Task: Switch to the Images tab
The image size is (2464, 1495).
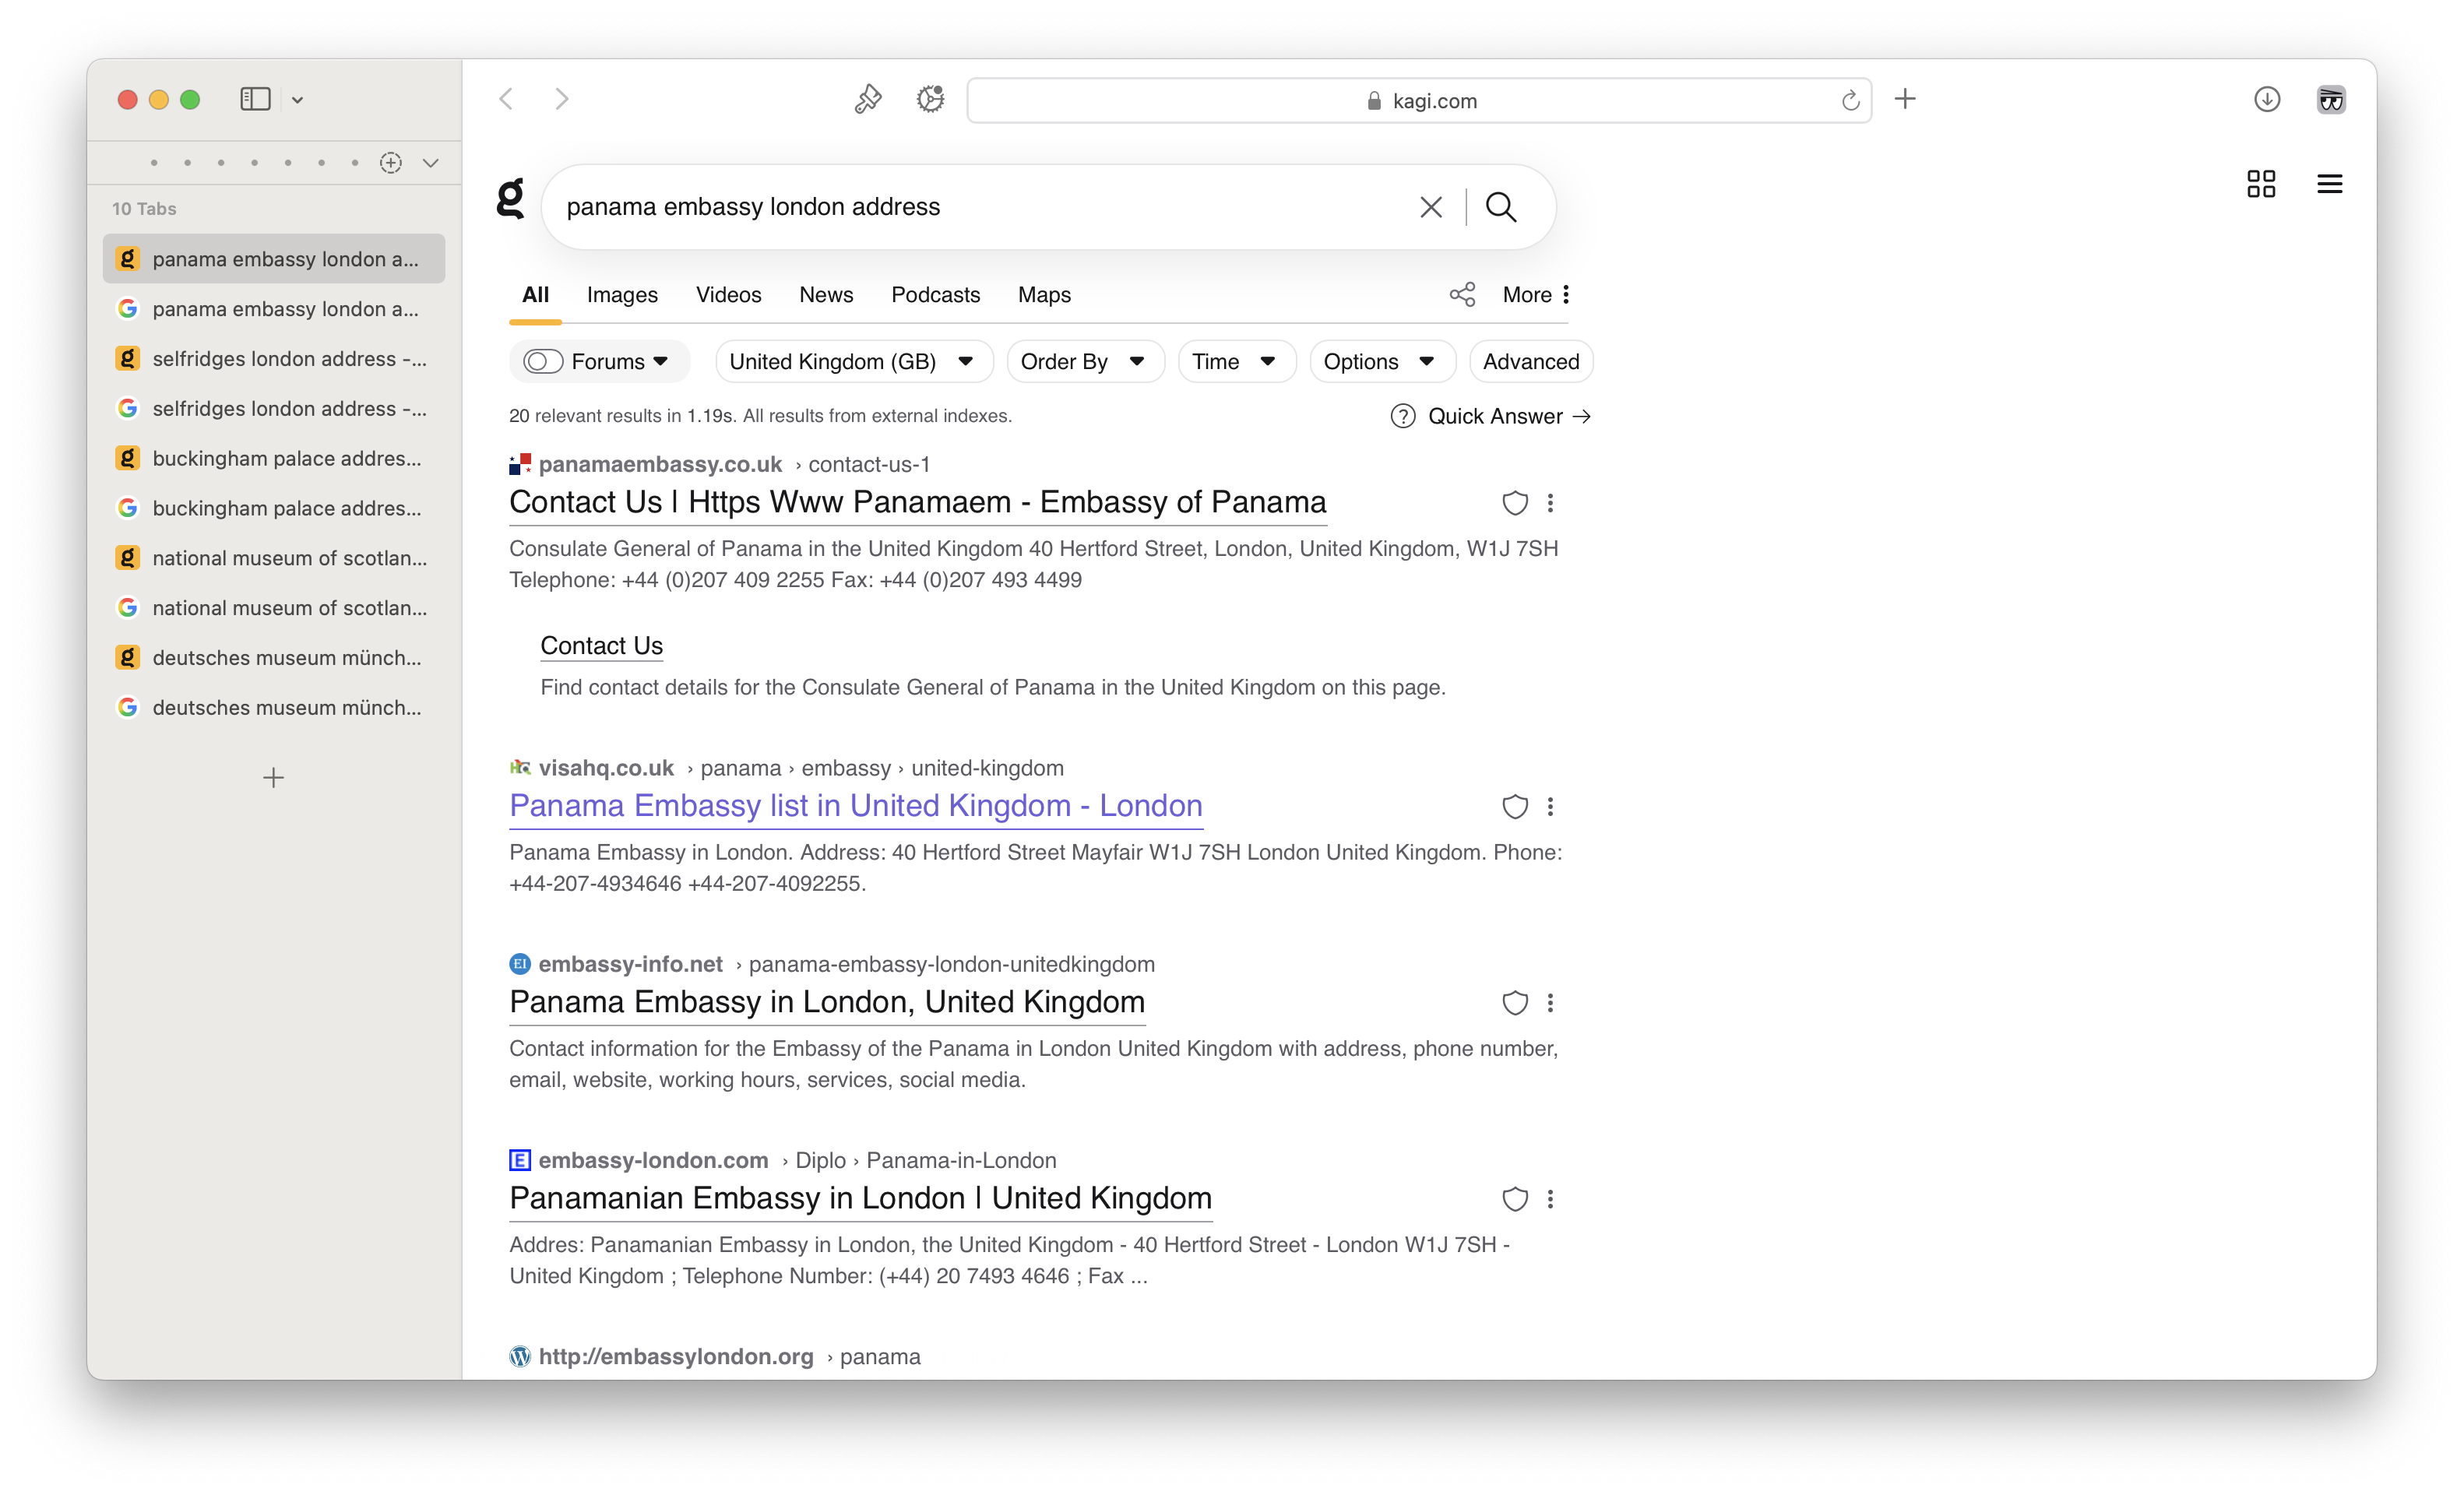Action: point(621,295)
